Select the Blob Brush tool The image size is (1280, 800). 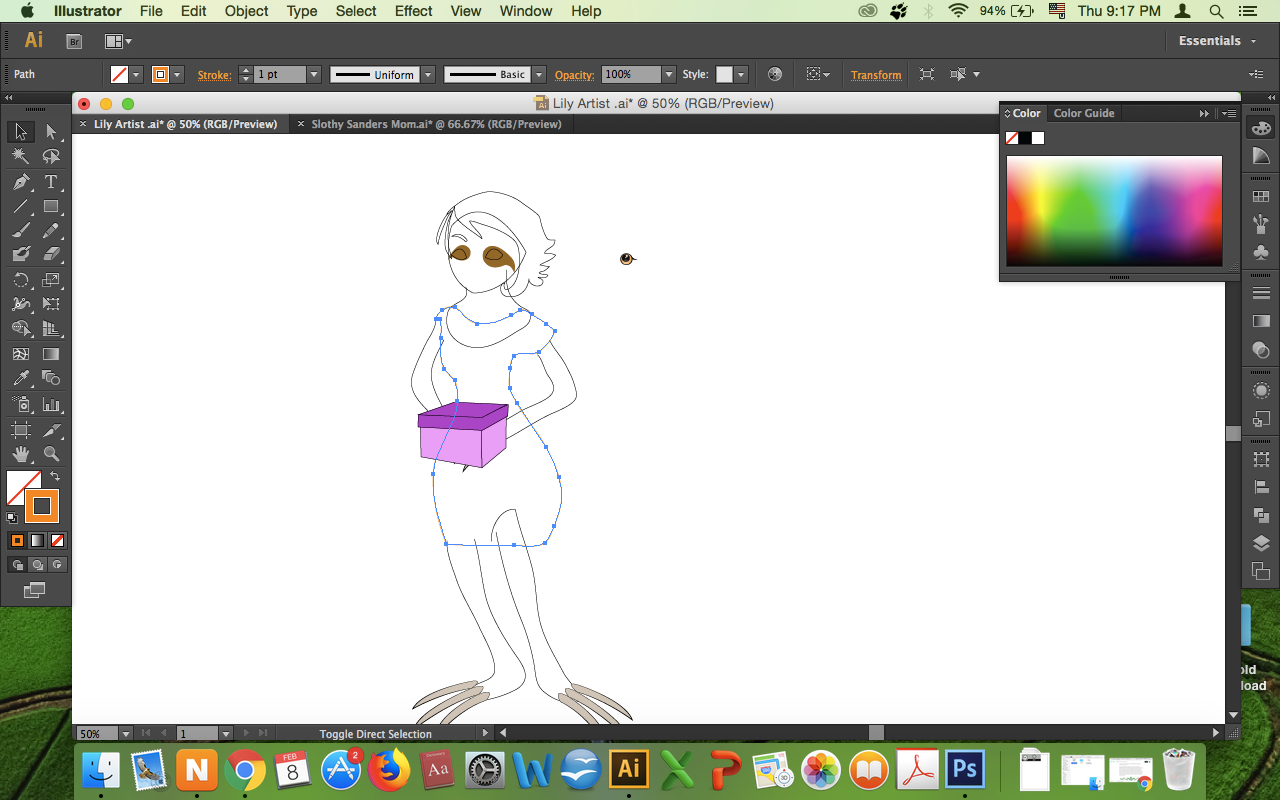click(x=20, y=255)
